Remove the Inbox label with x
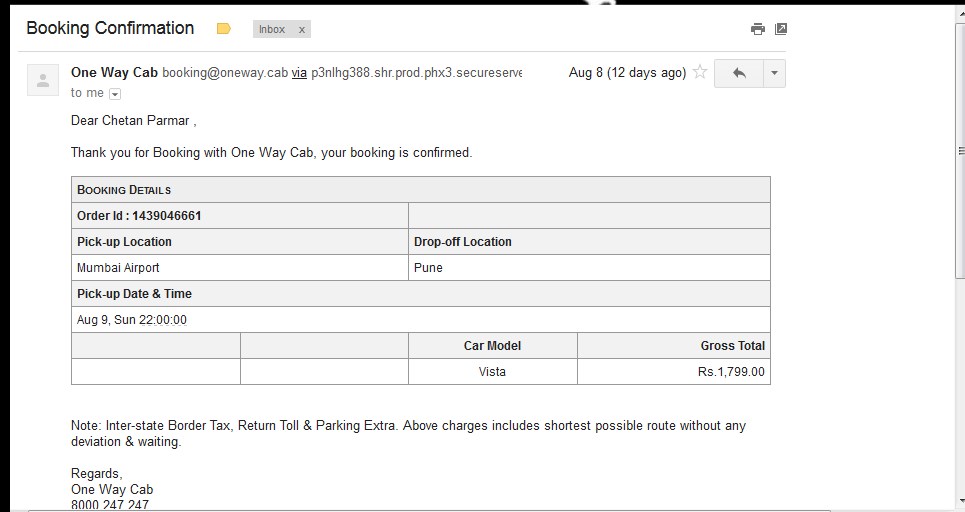The width and height of the screenshot is (965, 512). click(302, 29)
